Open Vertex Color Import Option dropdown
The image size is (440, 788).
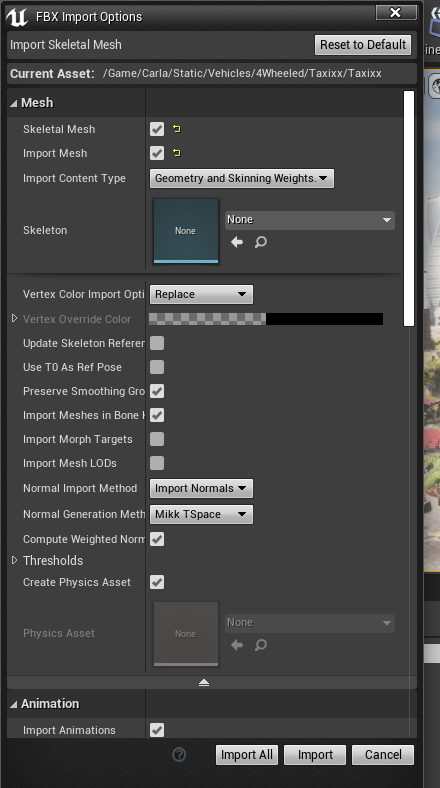pos(201,294)
